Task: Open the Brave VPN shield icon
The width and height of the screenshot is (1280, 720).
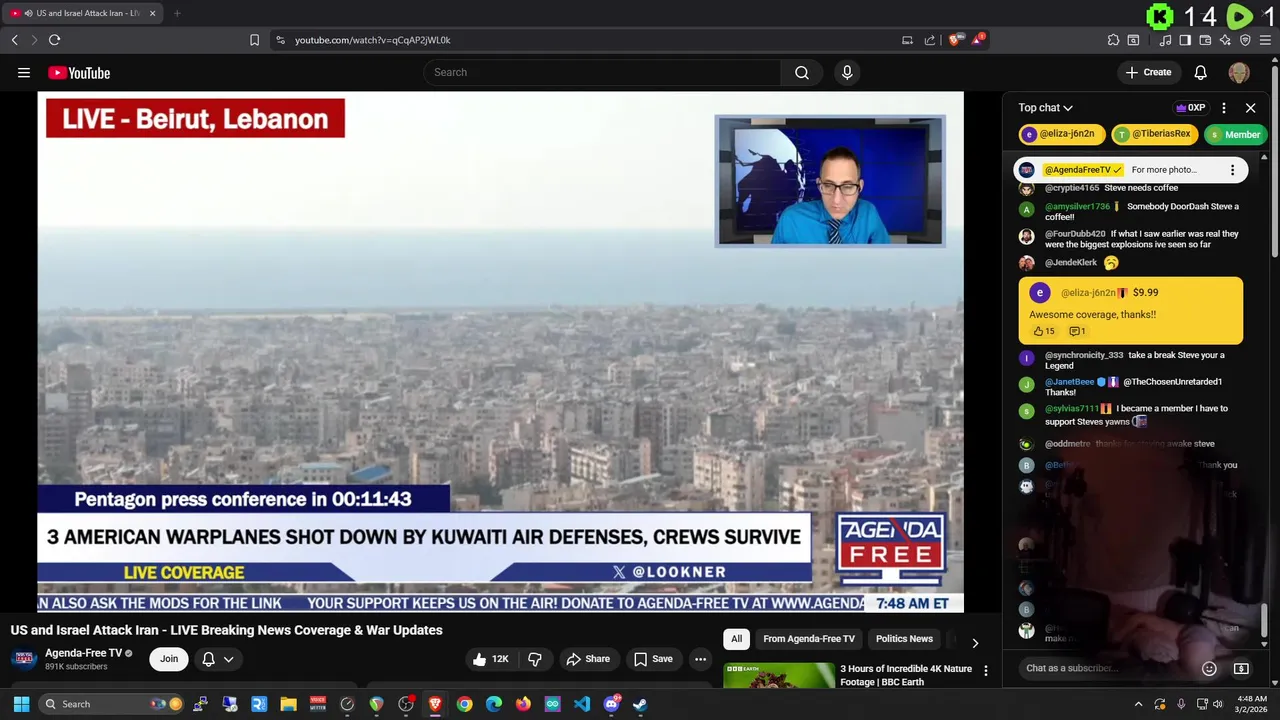Action: tap(1245, 40)
